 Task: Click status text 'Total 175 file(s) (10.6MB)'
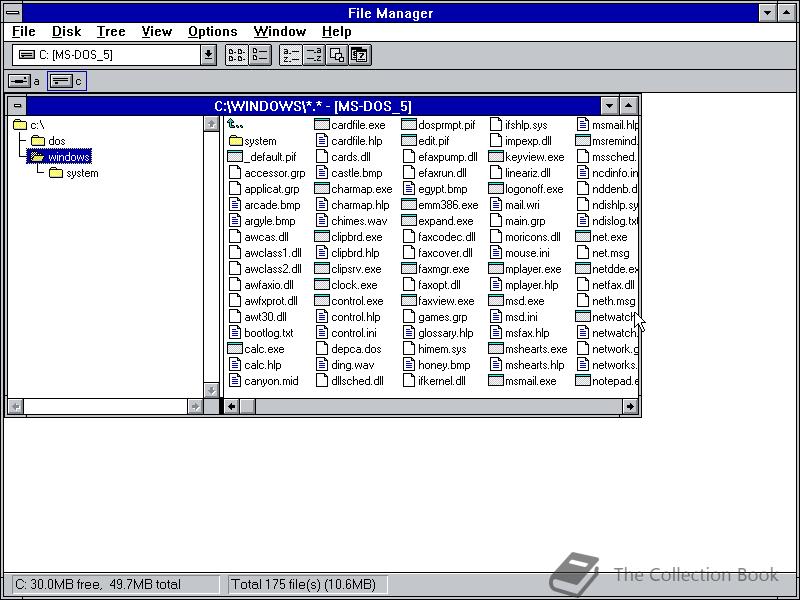(304, 584)
